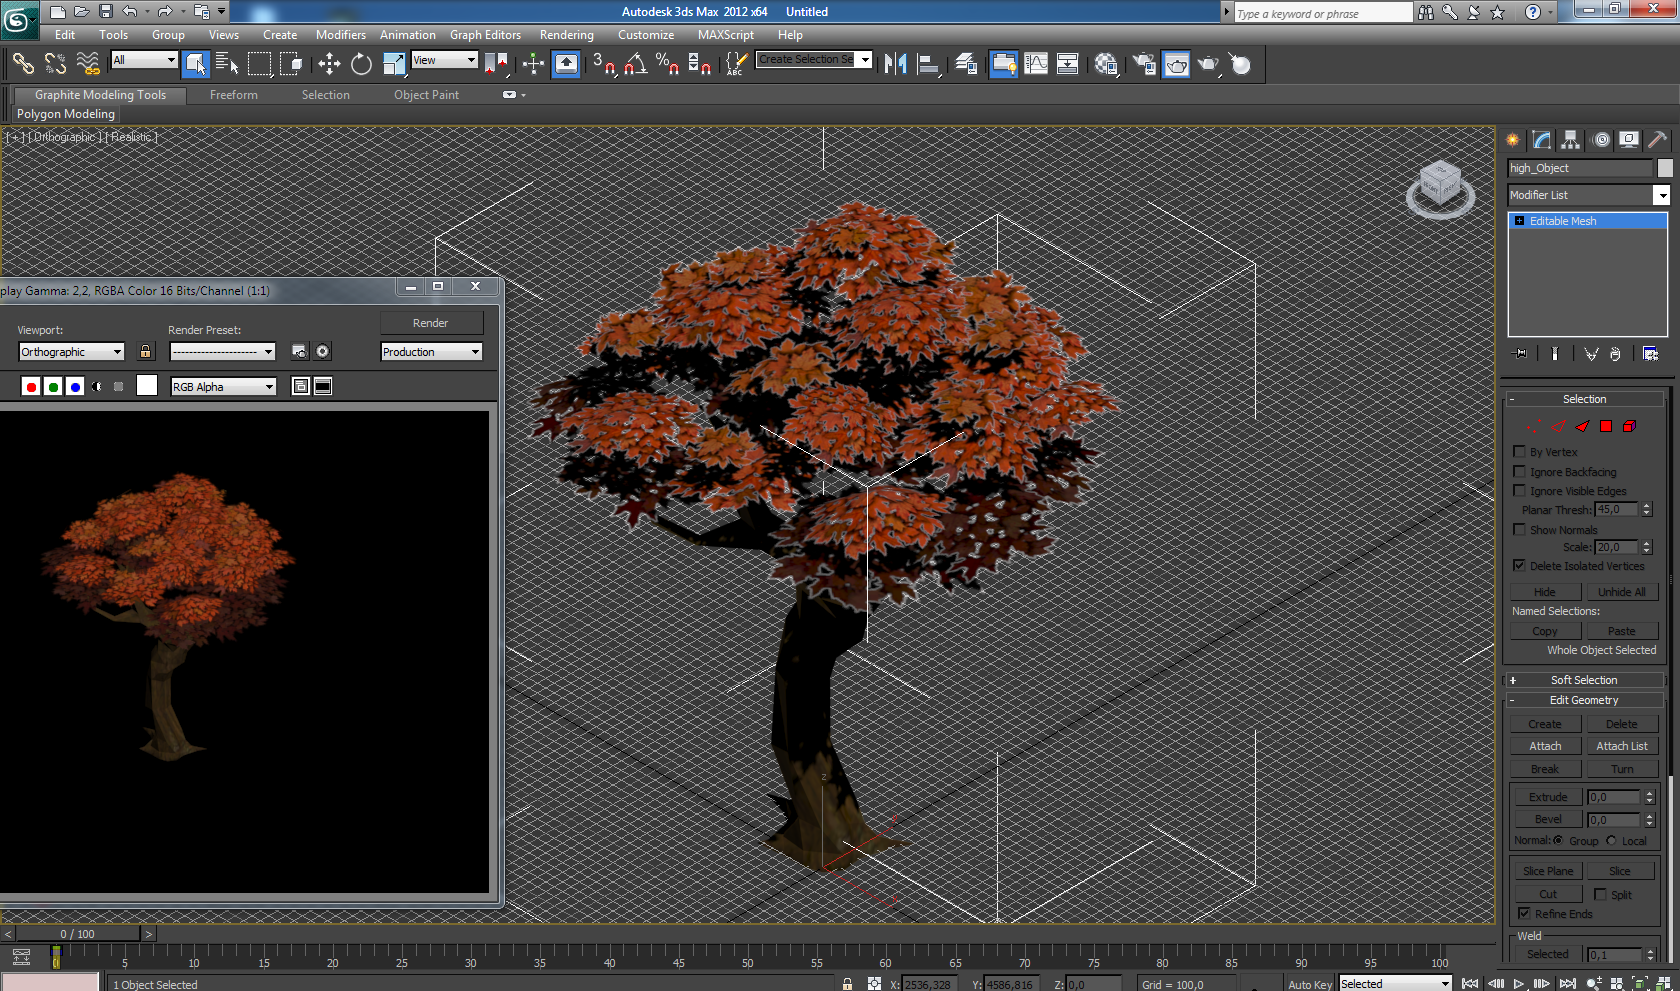
Task: Select the Local normal radio button
Action: pos(1611,841)
